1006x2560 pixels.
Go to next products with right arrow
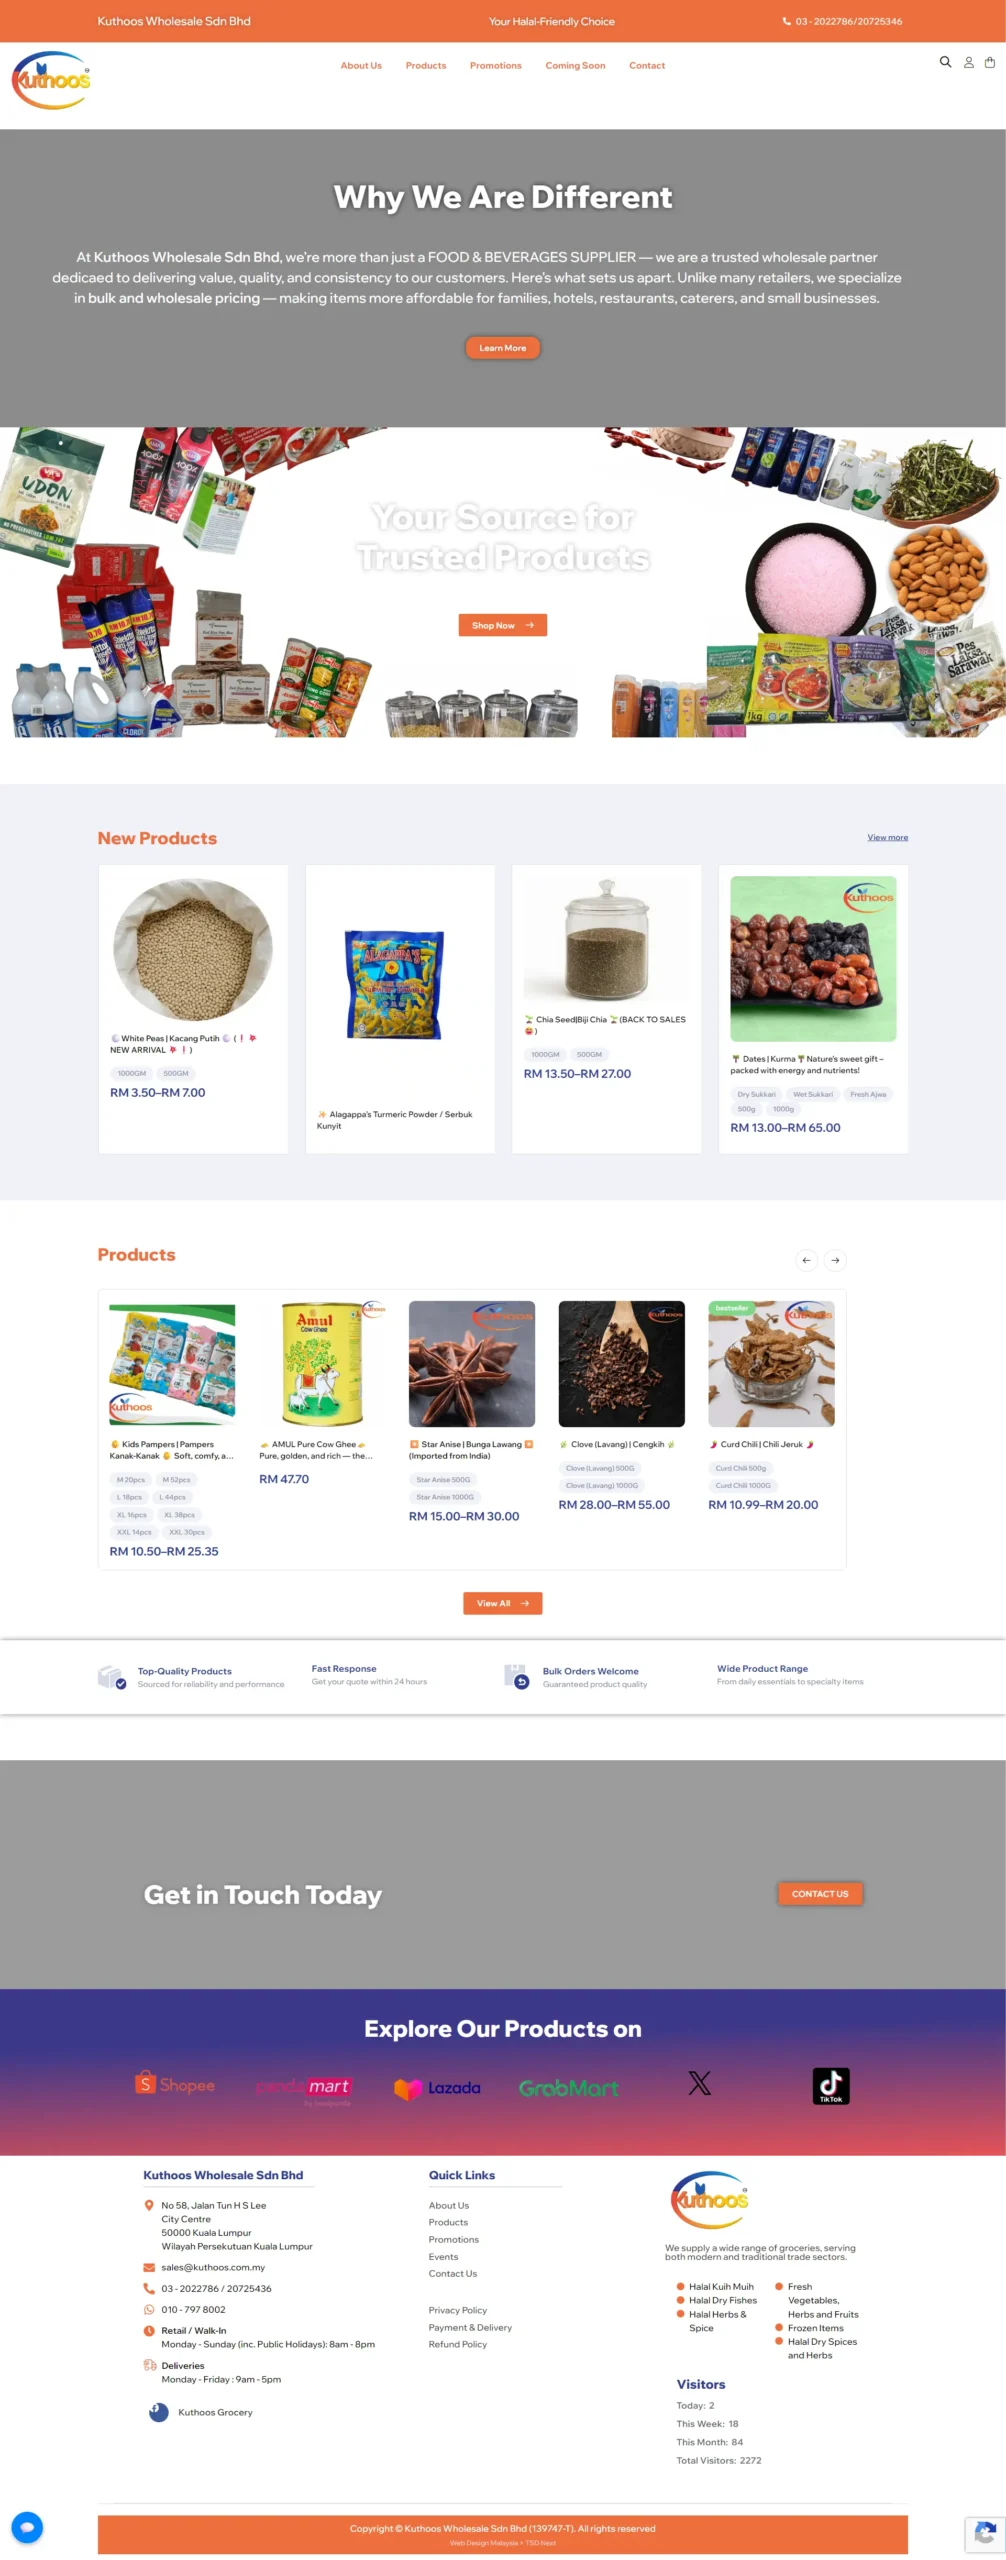(835, 1260)
